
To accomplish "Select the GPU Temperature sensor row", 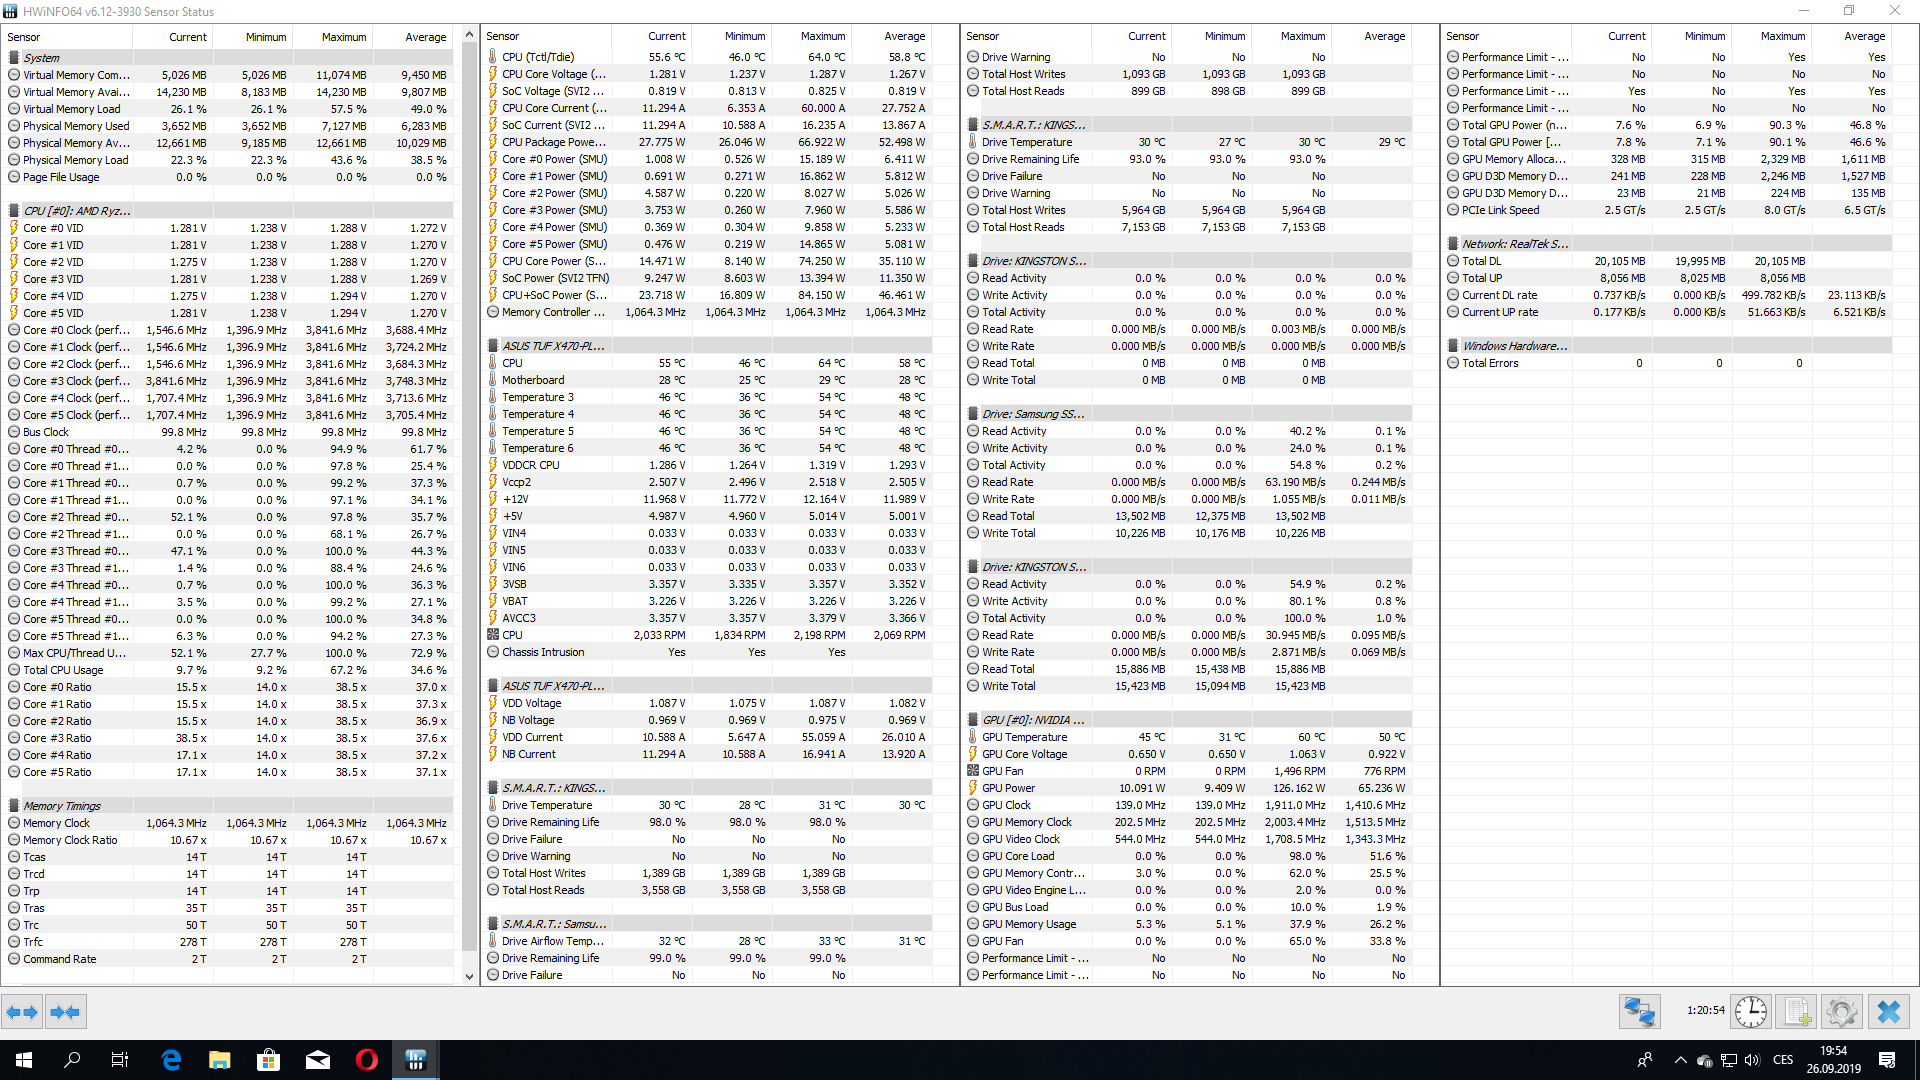I will [1024, 737].
